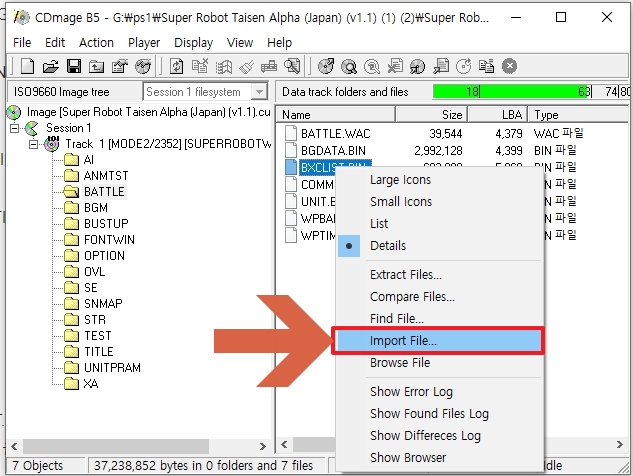
Task: Click the Image disc icon at tree root
Action: 14,112
